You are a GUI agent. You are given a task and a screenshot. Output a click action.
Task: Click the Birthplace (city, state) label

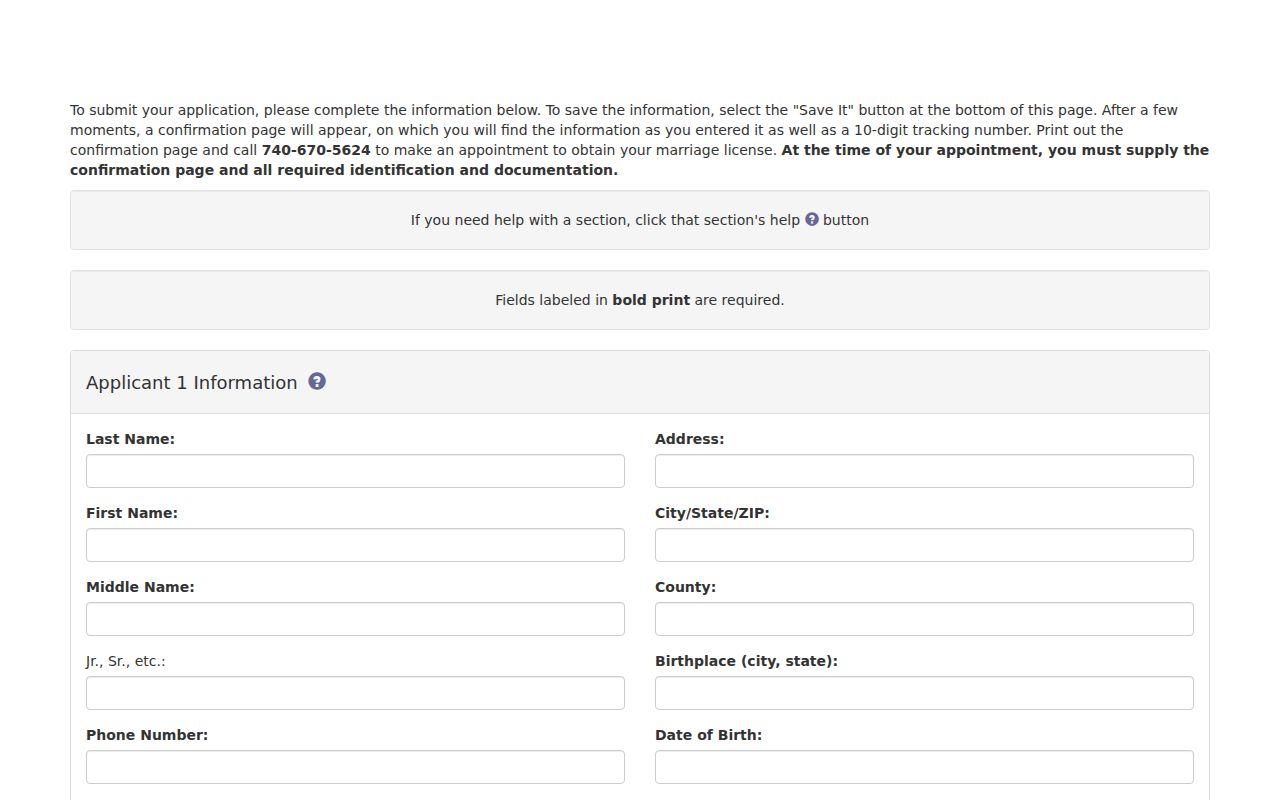click(x=746, y=661)
